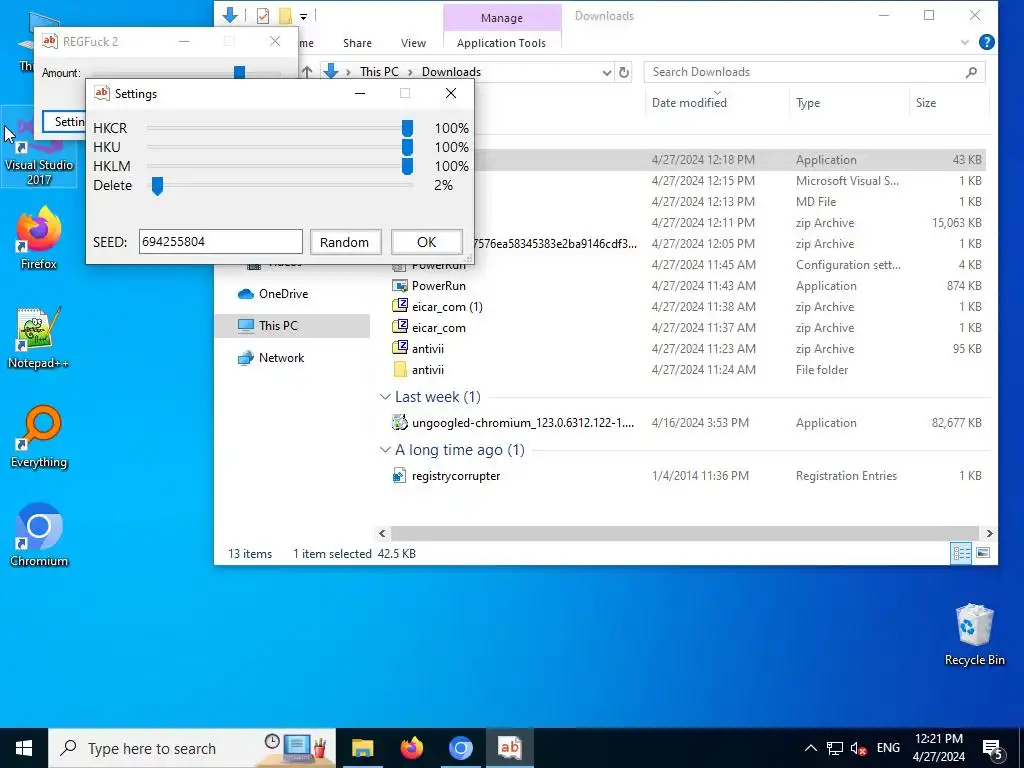Click the search magnifier icon

[x=971, y=72]
